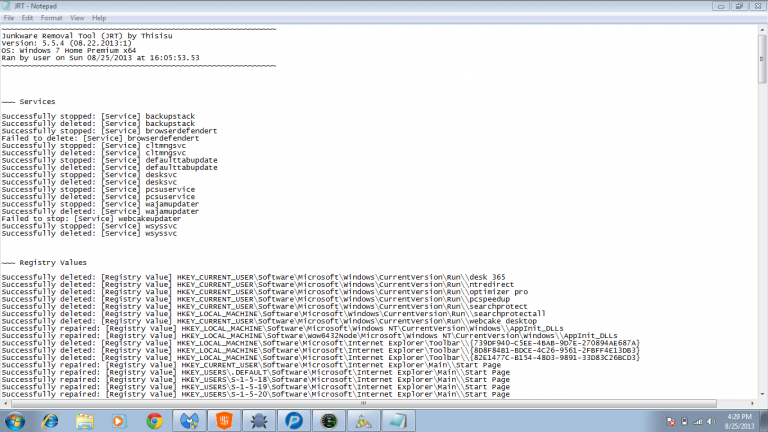Screen dimensions: 768x432
Task: Open the Windows Start menu
Action: pos(14,421)
